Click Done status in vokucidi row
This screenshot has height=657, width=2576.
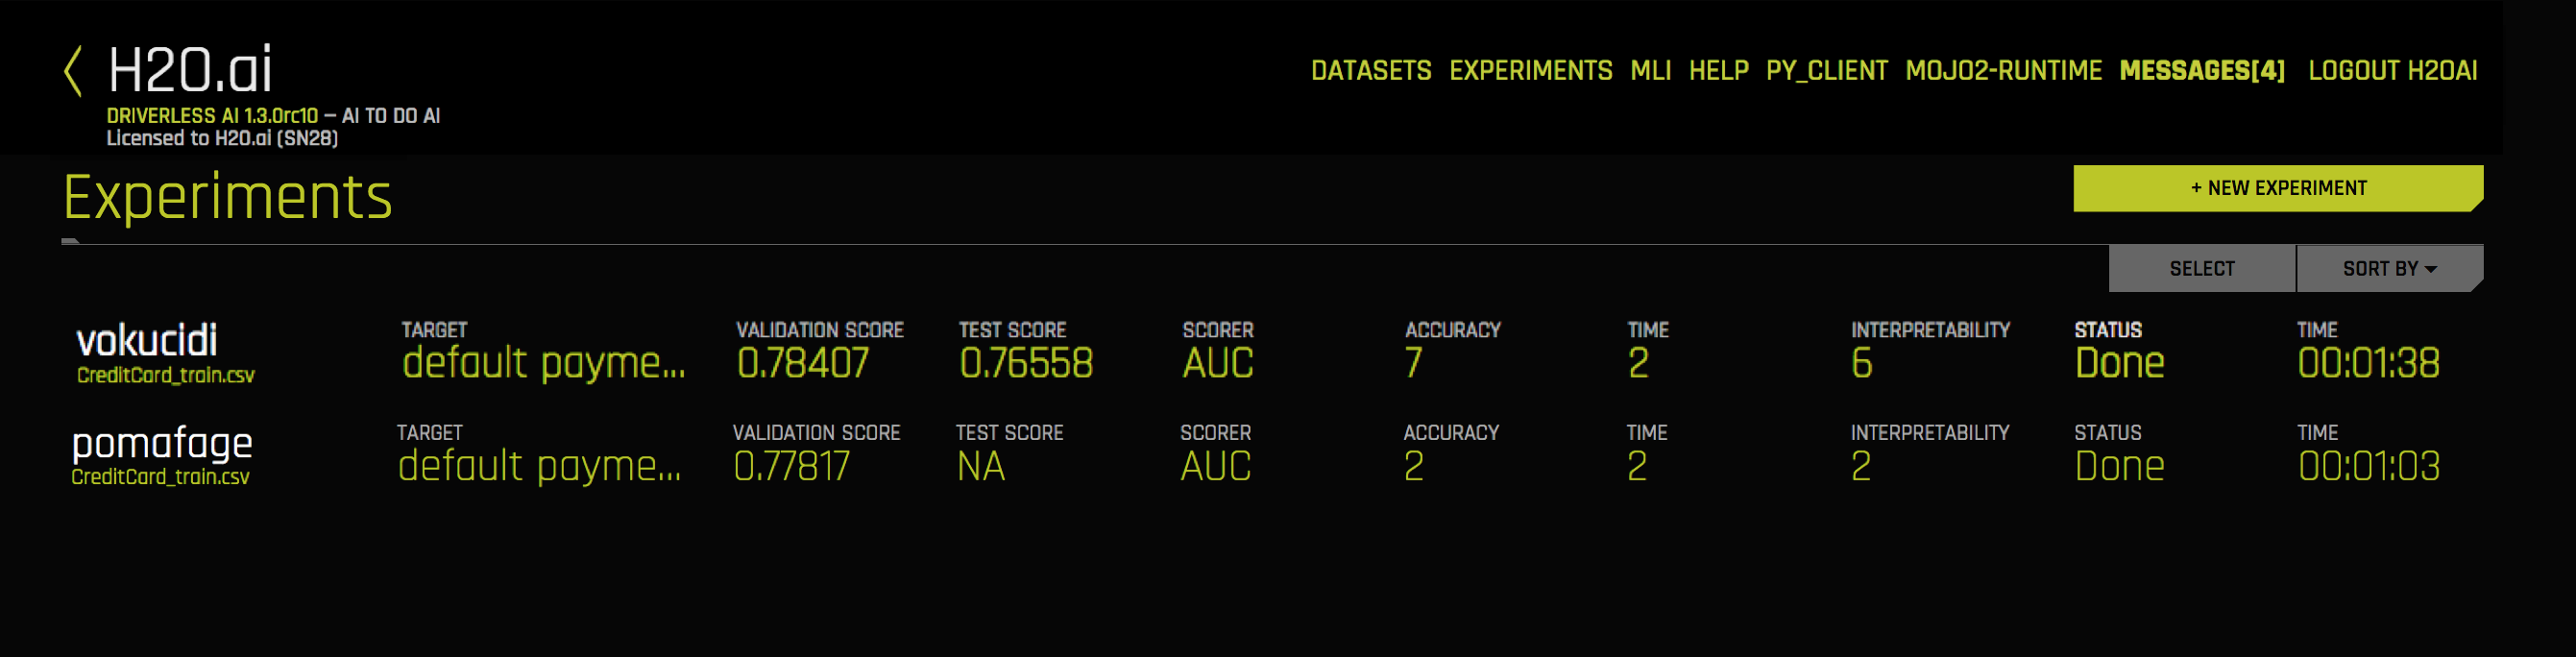click(x=2119, y=363)
